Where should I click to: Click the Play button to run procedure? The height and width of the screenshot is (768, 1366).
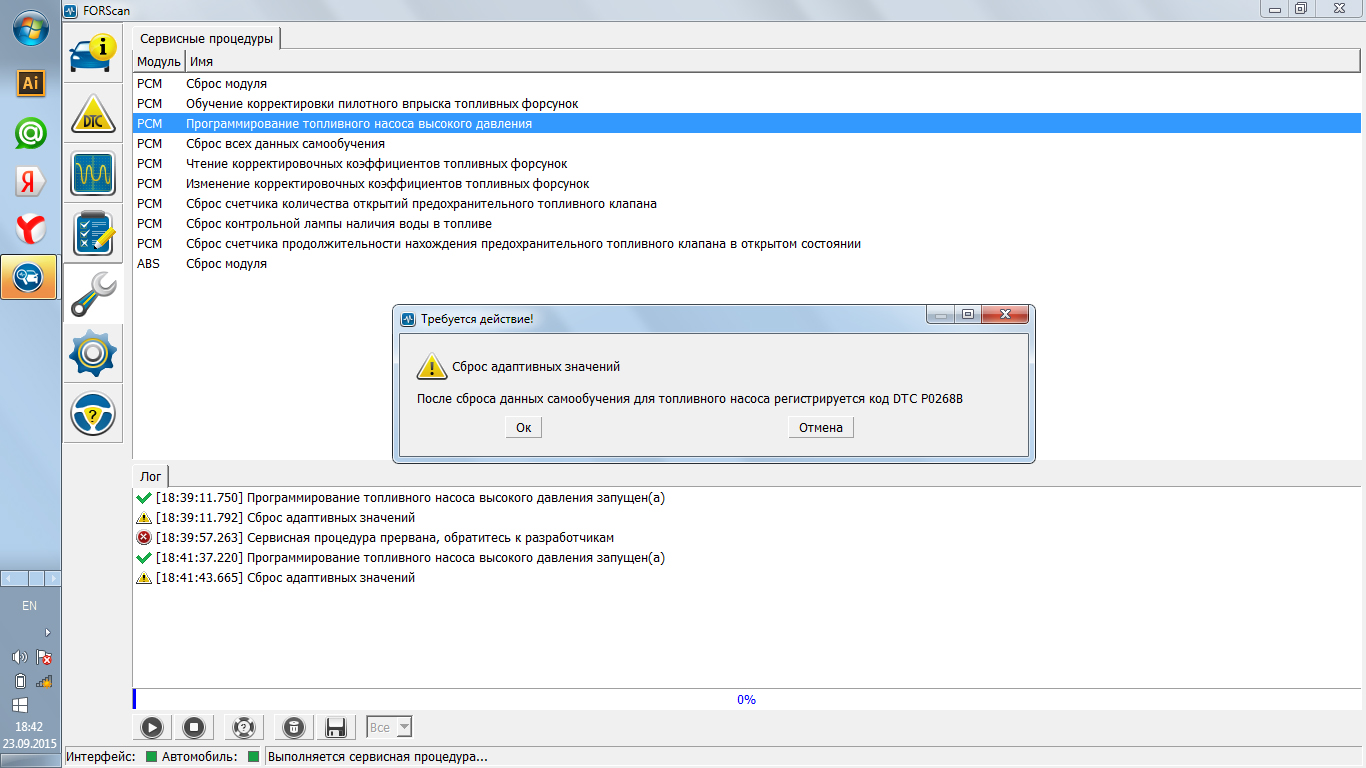pyautogui.click(x=152, y=727)
